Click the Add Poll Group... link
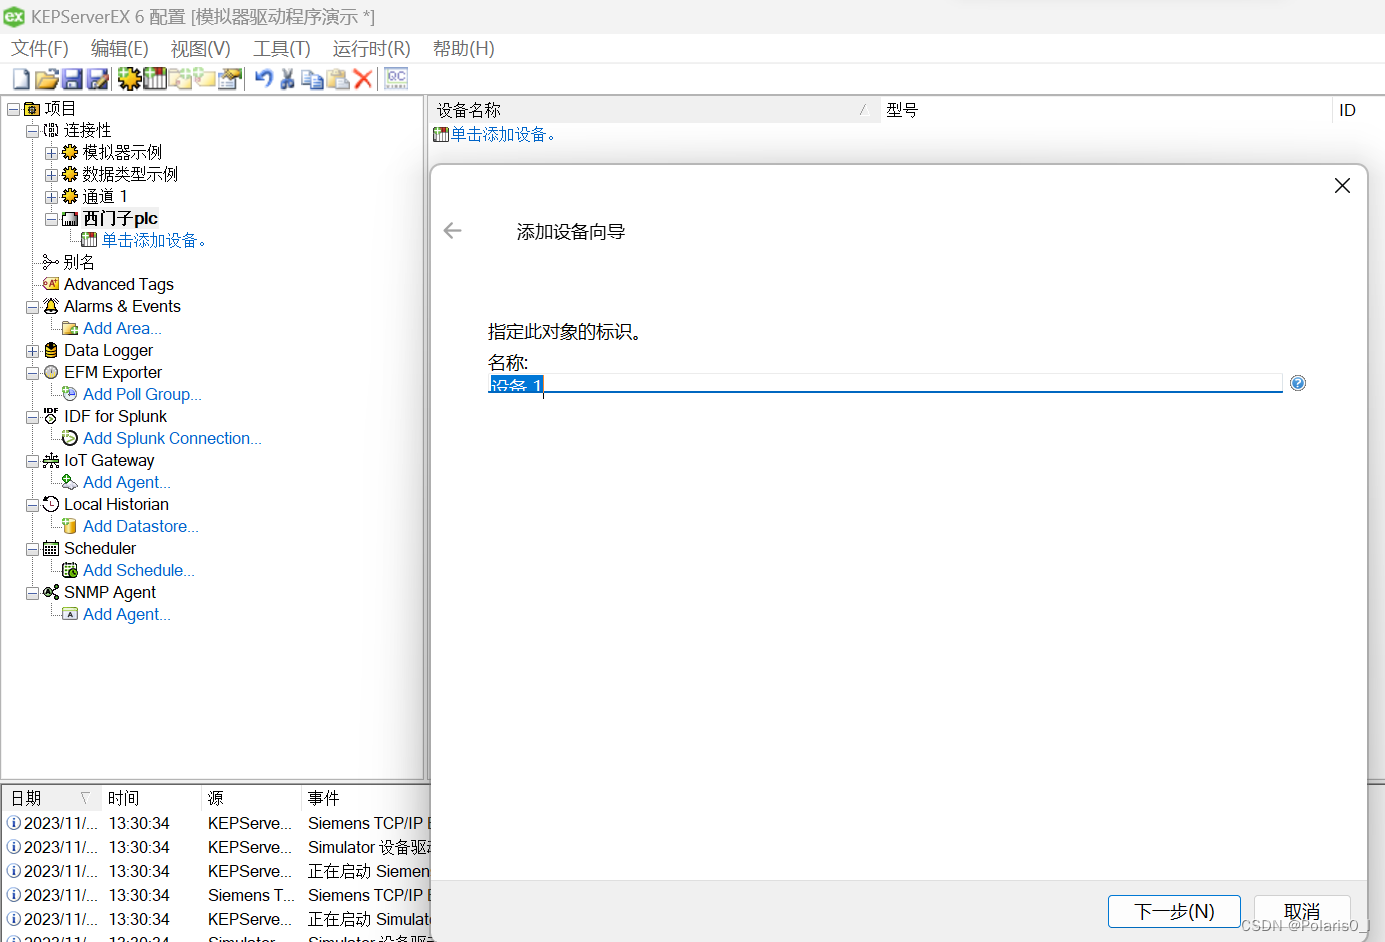 coord(142,394)
